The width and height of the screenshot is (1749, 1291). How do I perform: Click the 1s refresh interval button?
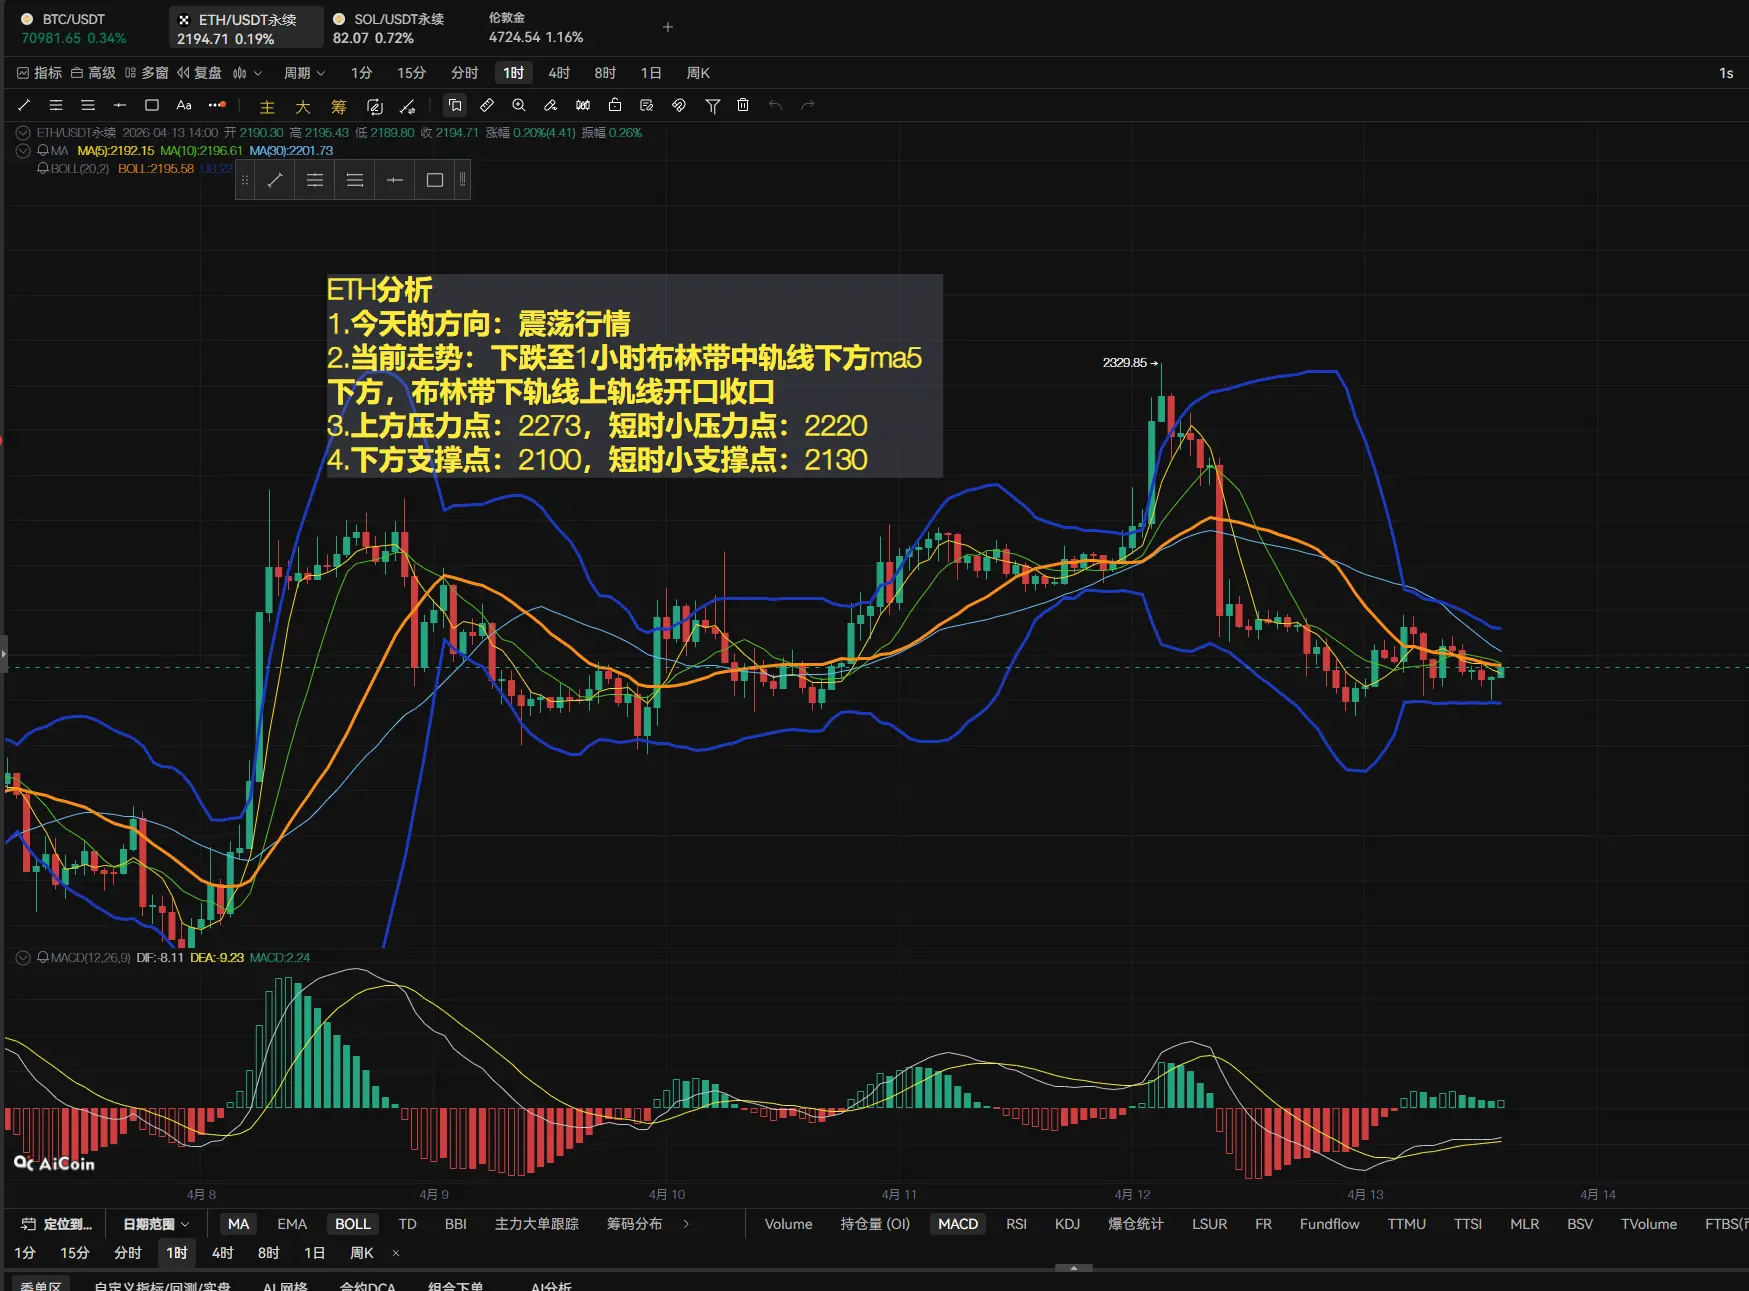pos(1726,73)
